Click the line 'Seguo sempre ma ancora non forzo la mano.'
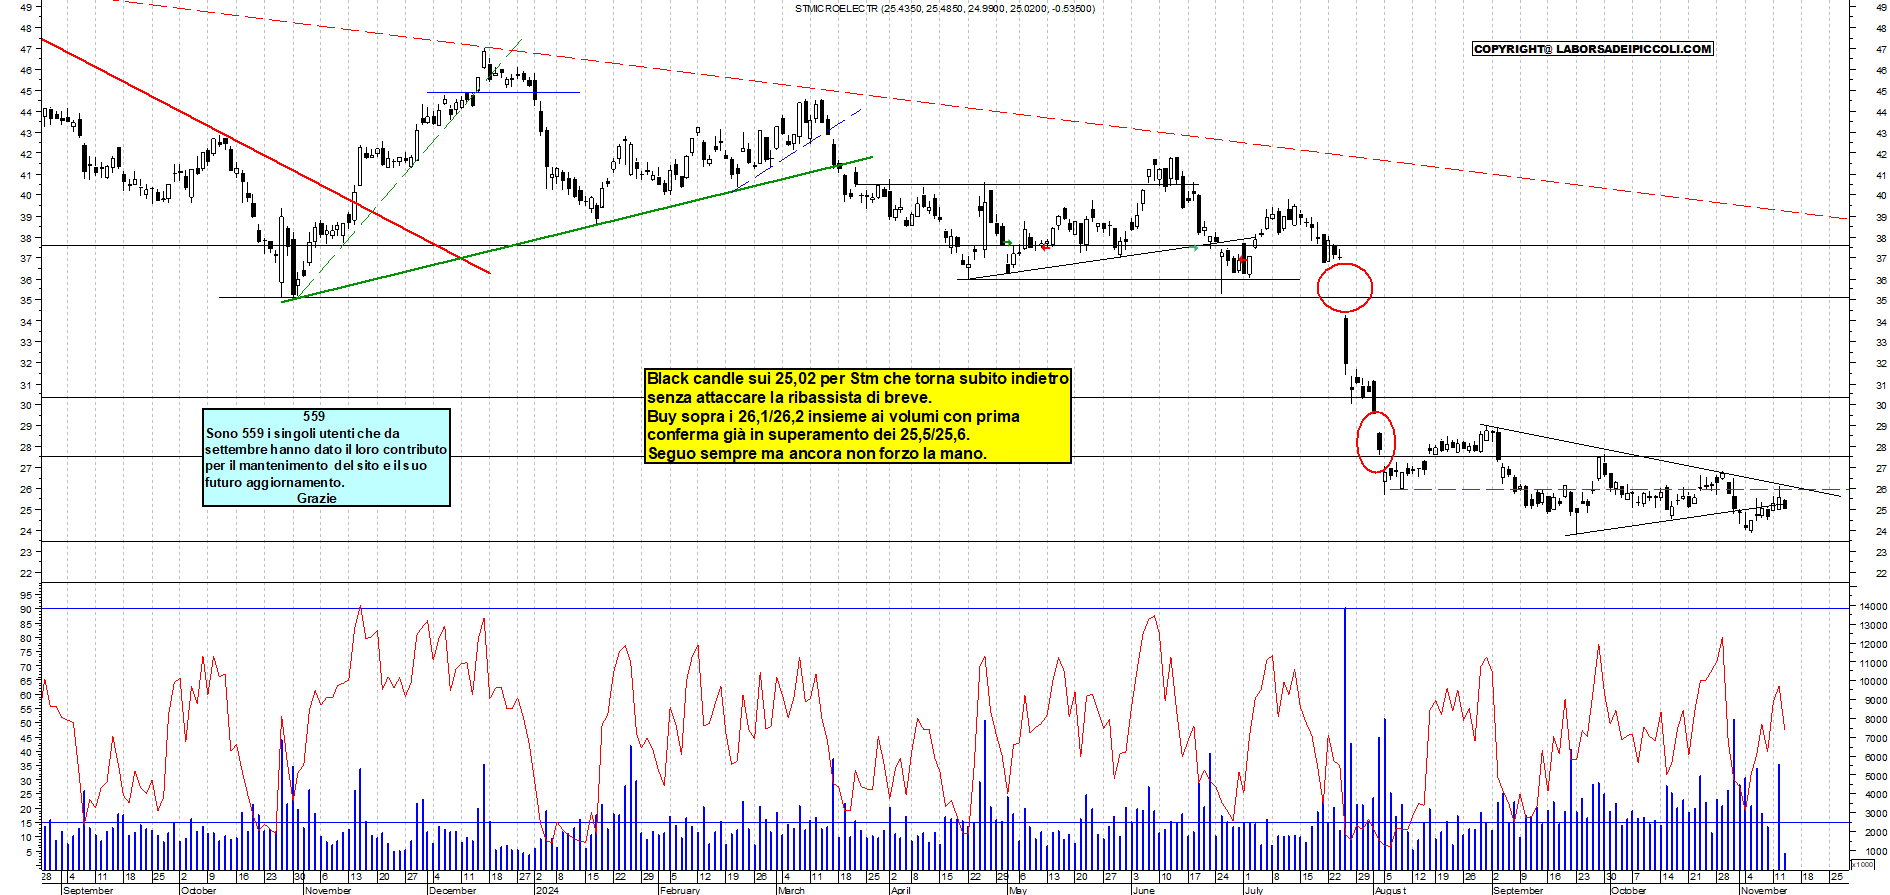This screenshot has height=895, width=1890. tap(817, 454)
